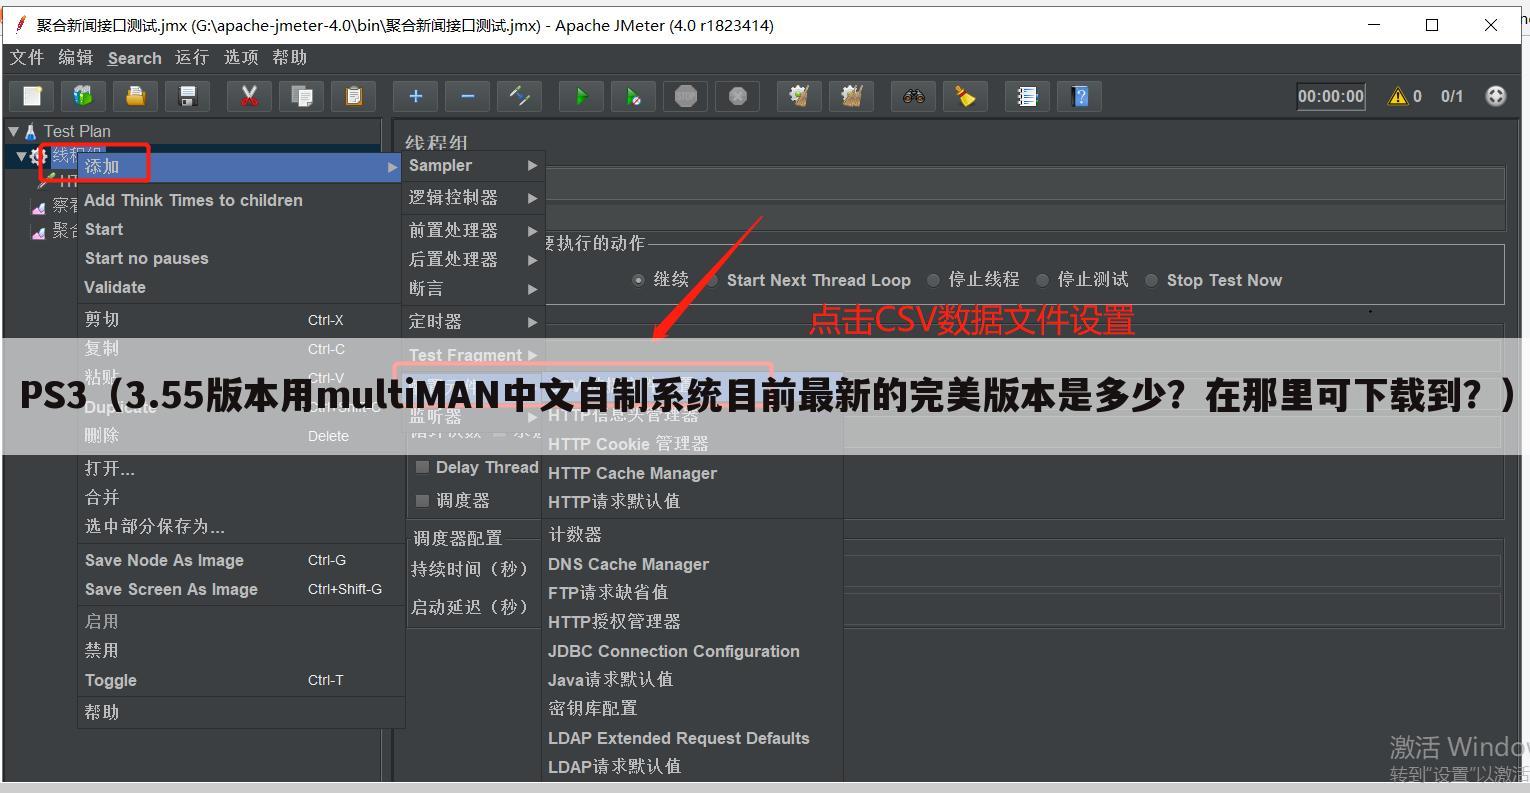Open the 运行 menu
This screenshot has width=1530, height=793.
click(x=192, y=58)
